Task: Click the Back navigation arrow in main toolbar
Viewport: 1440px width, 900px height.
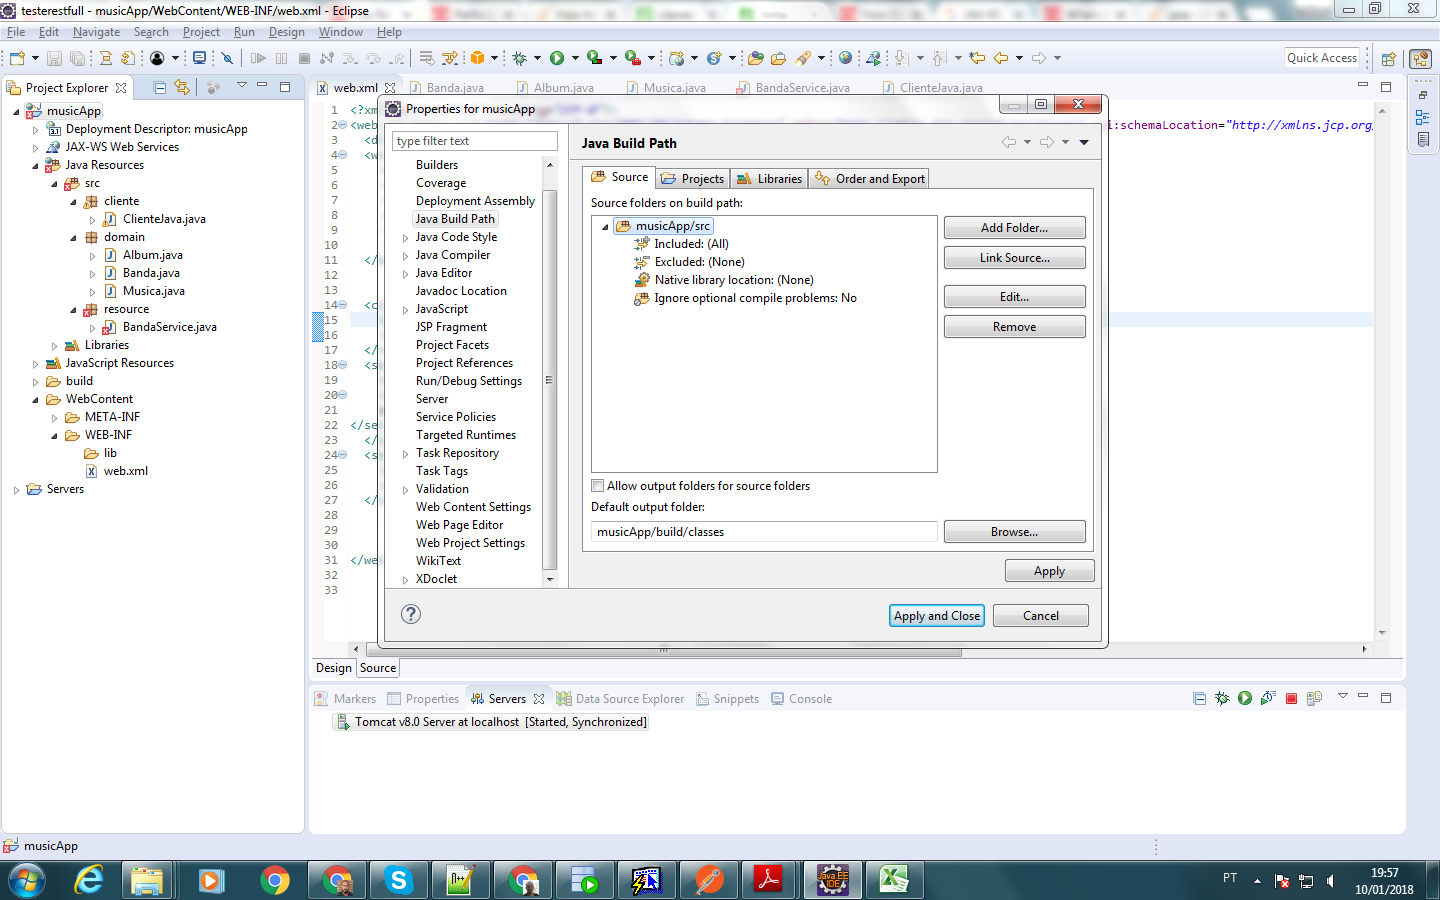Action: [1001, 58]
